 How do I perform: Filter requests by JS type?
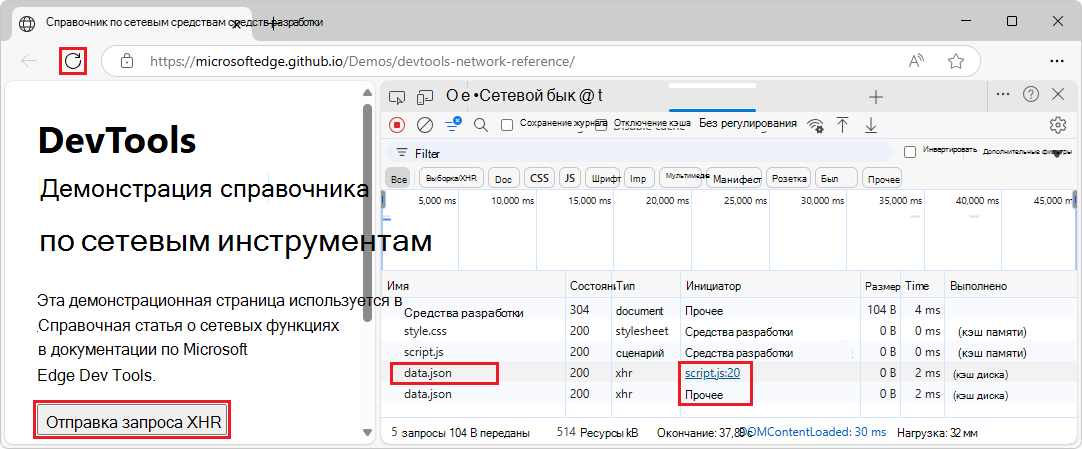[569, 178]
